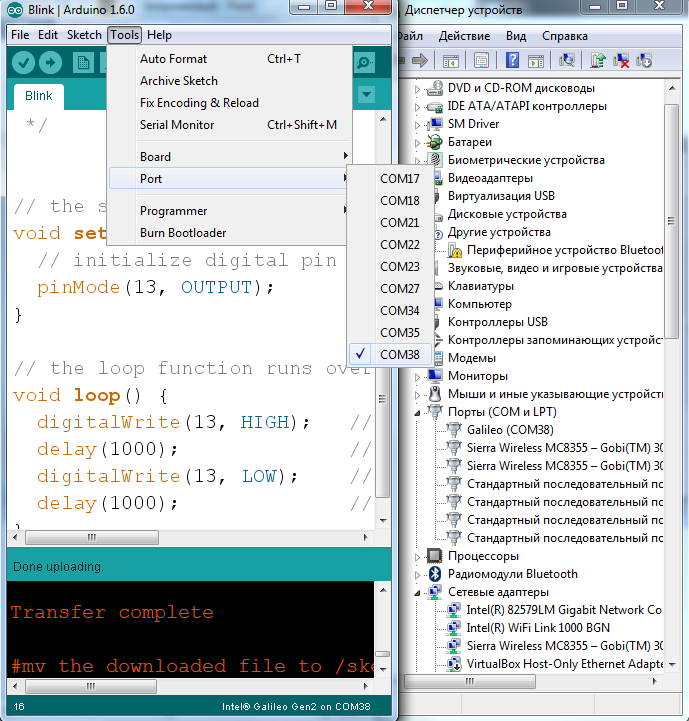Open Справка menu in Device Manager
This screenshot has height=721, width=689.
coord(564,36)
